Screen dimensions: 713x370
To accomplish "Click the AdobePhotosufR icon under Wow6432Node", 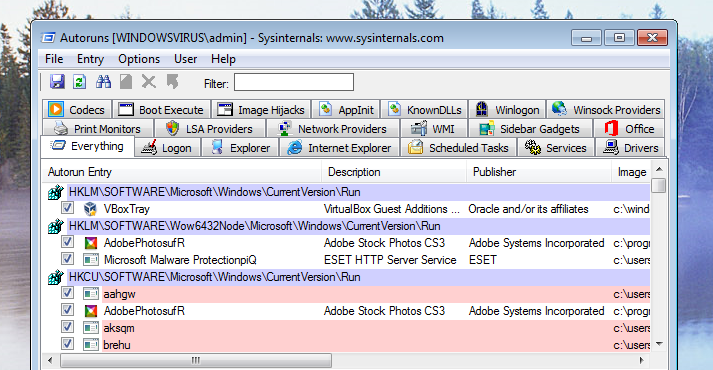I will pos(91,243).
